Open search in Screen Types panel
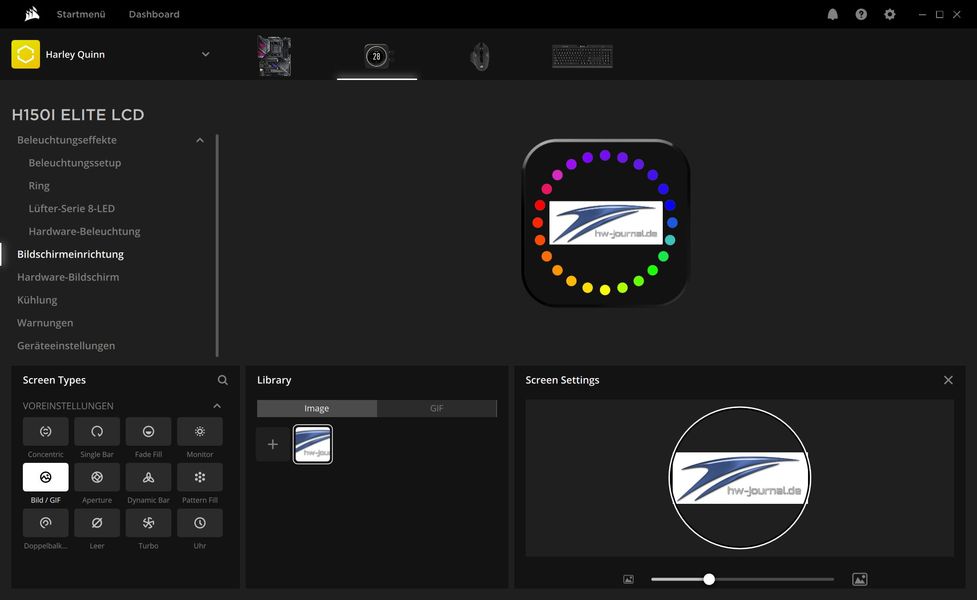The image size is (977, 600). 222,380
